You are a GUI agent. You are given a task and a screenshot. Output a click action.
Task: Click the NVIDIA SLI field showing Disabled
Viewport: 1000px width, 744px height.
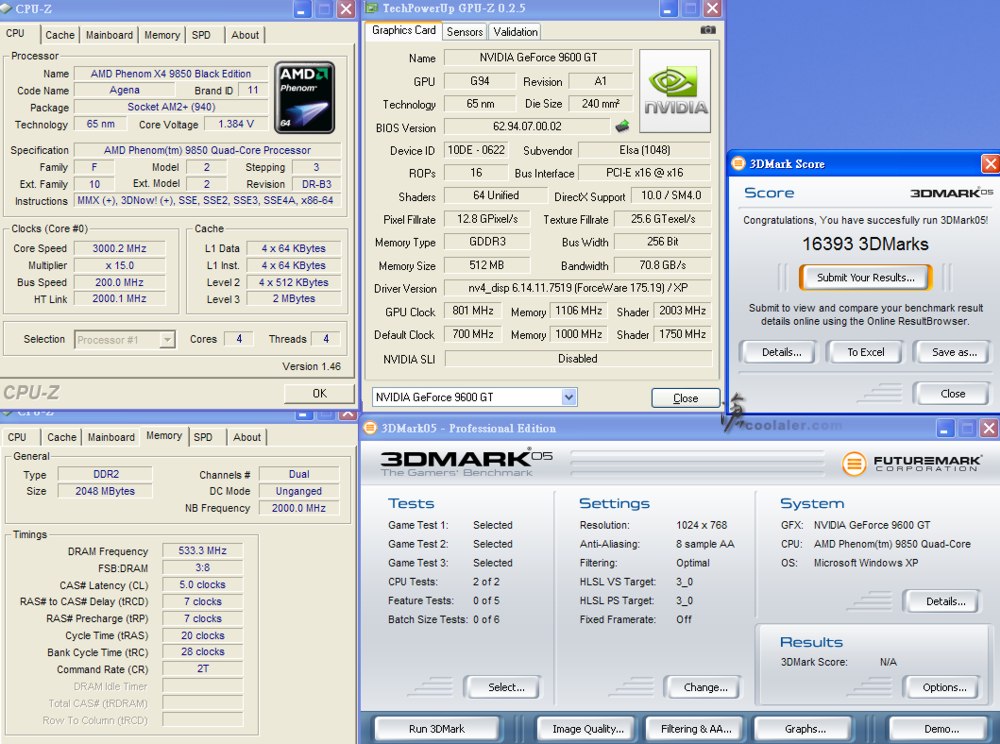(x=578, y=358)
